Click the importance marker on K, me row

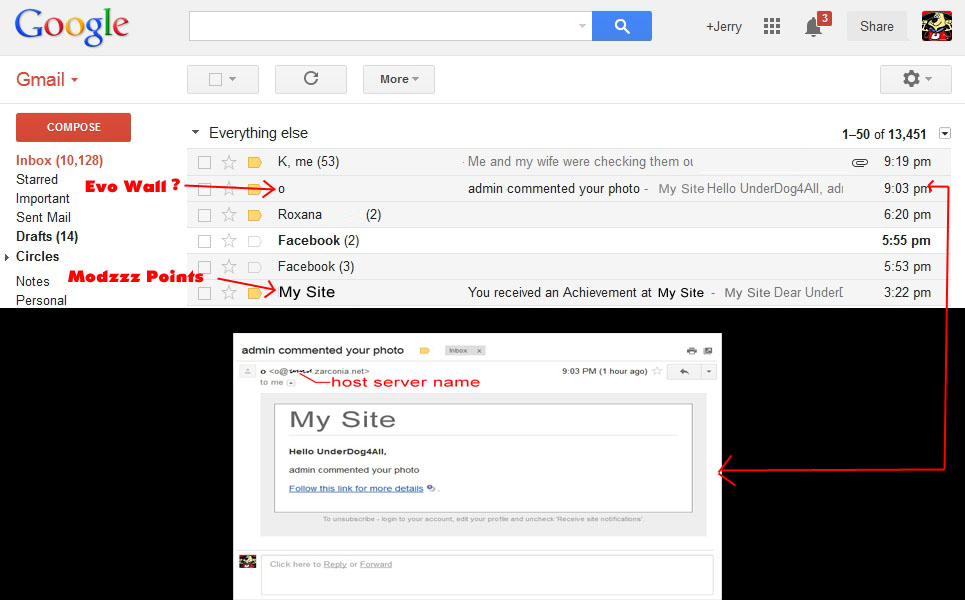tap(255, 162)
